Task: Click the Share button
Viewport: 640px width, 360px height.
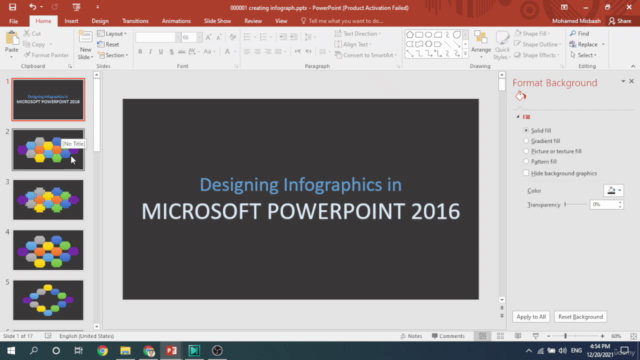Action: (x=620, y=21)
